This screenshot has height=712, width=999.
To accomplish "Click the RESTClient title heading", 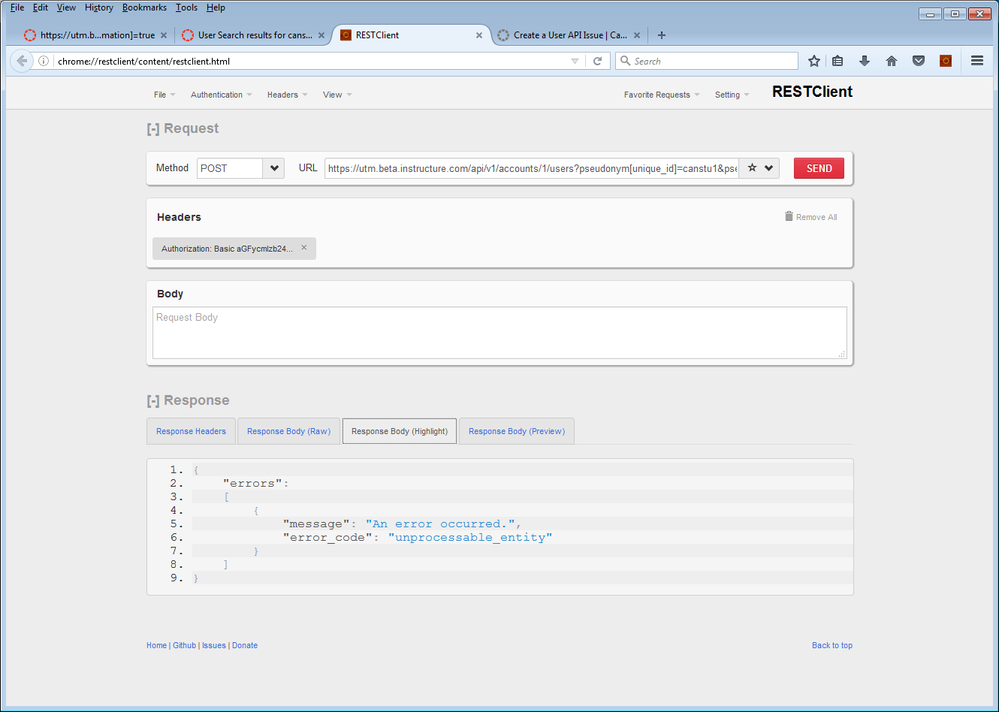I will 812,92.
